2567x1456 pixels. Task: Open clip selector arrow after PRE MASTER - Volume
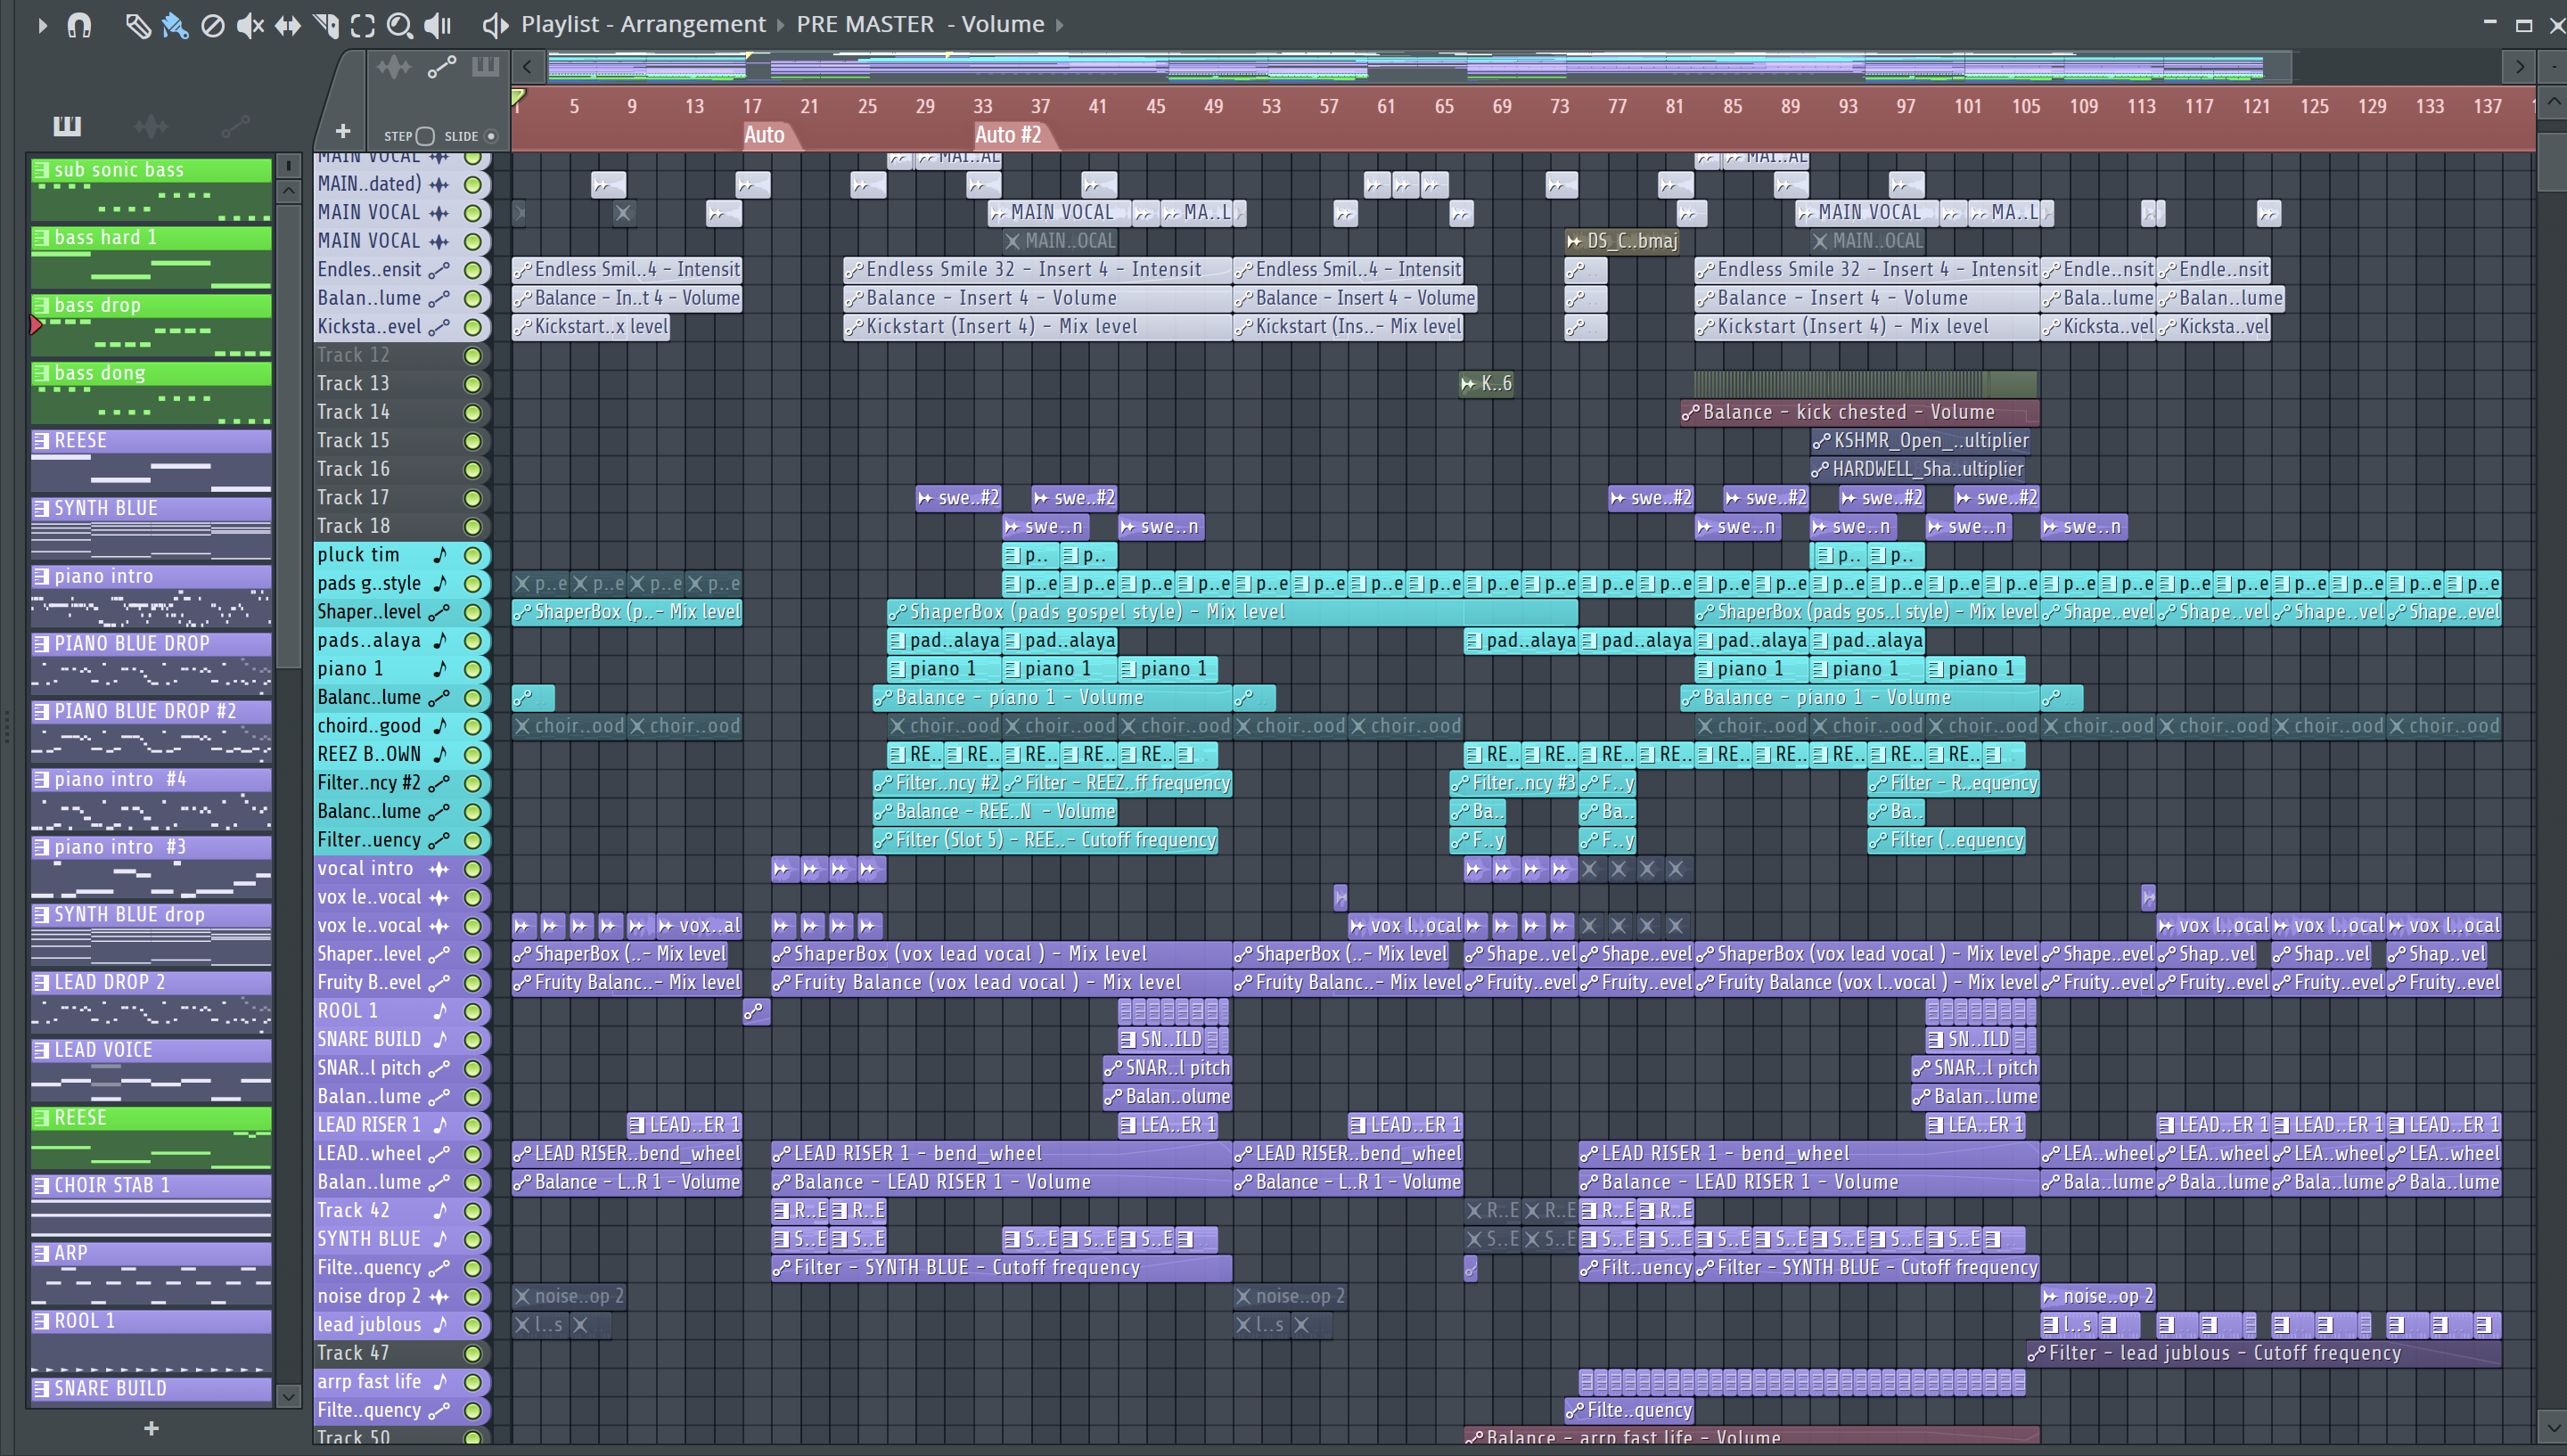(x=1060, y=25)
